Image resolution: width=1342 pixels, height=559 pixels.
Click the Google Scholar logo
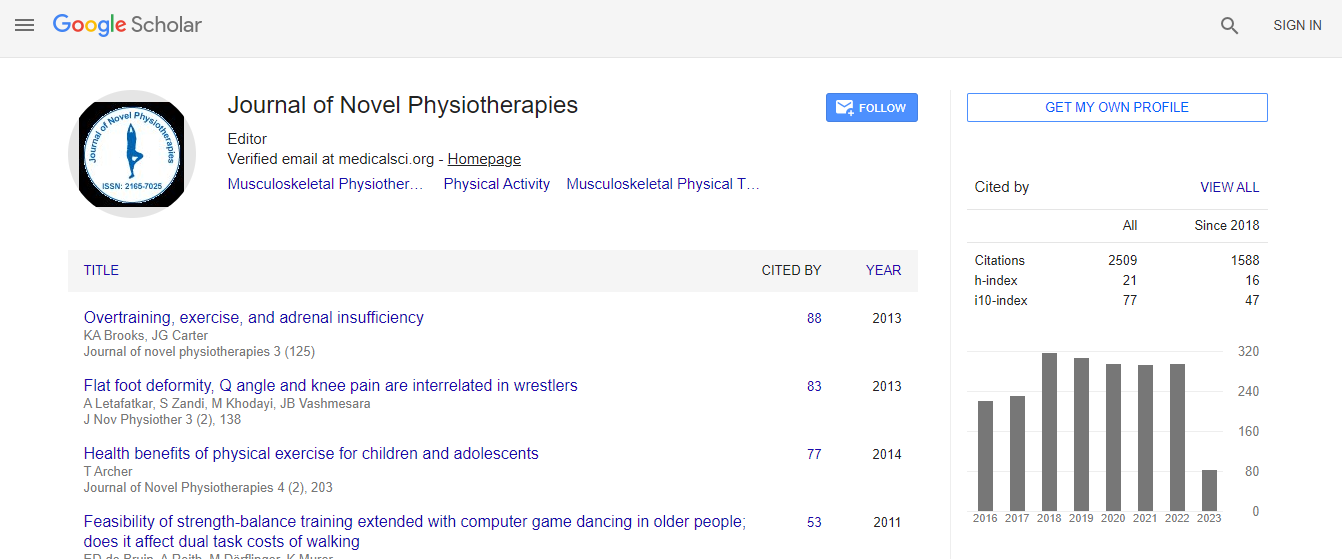127,25
